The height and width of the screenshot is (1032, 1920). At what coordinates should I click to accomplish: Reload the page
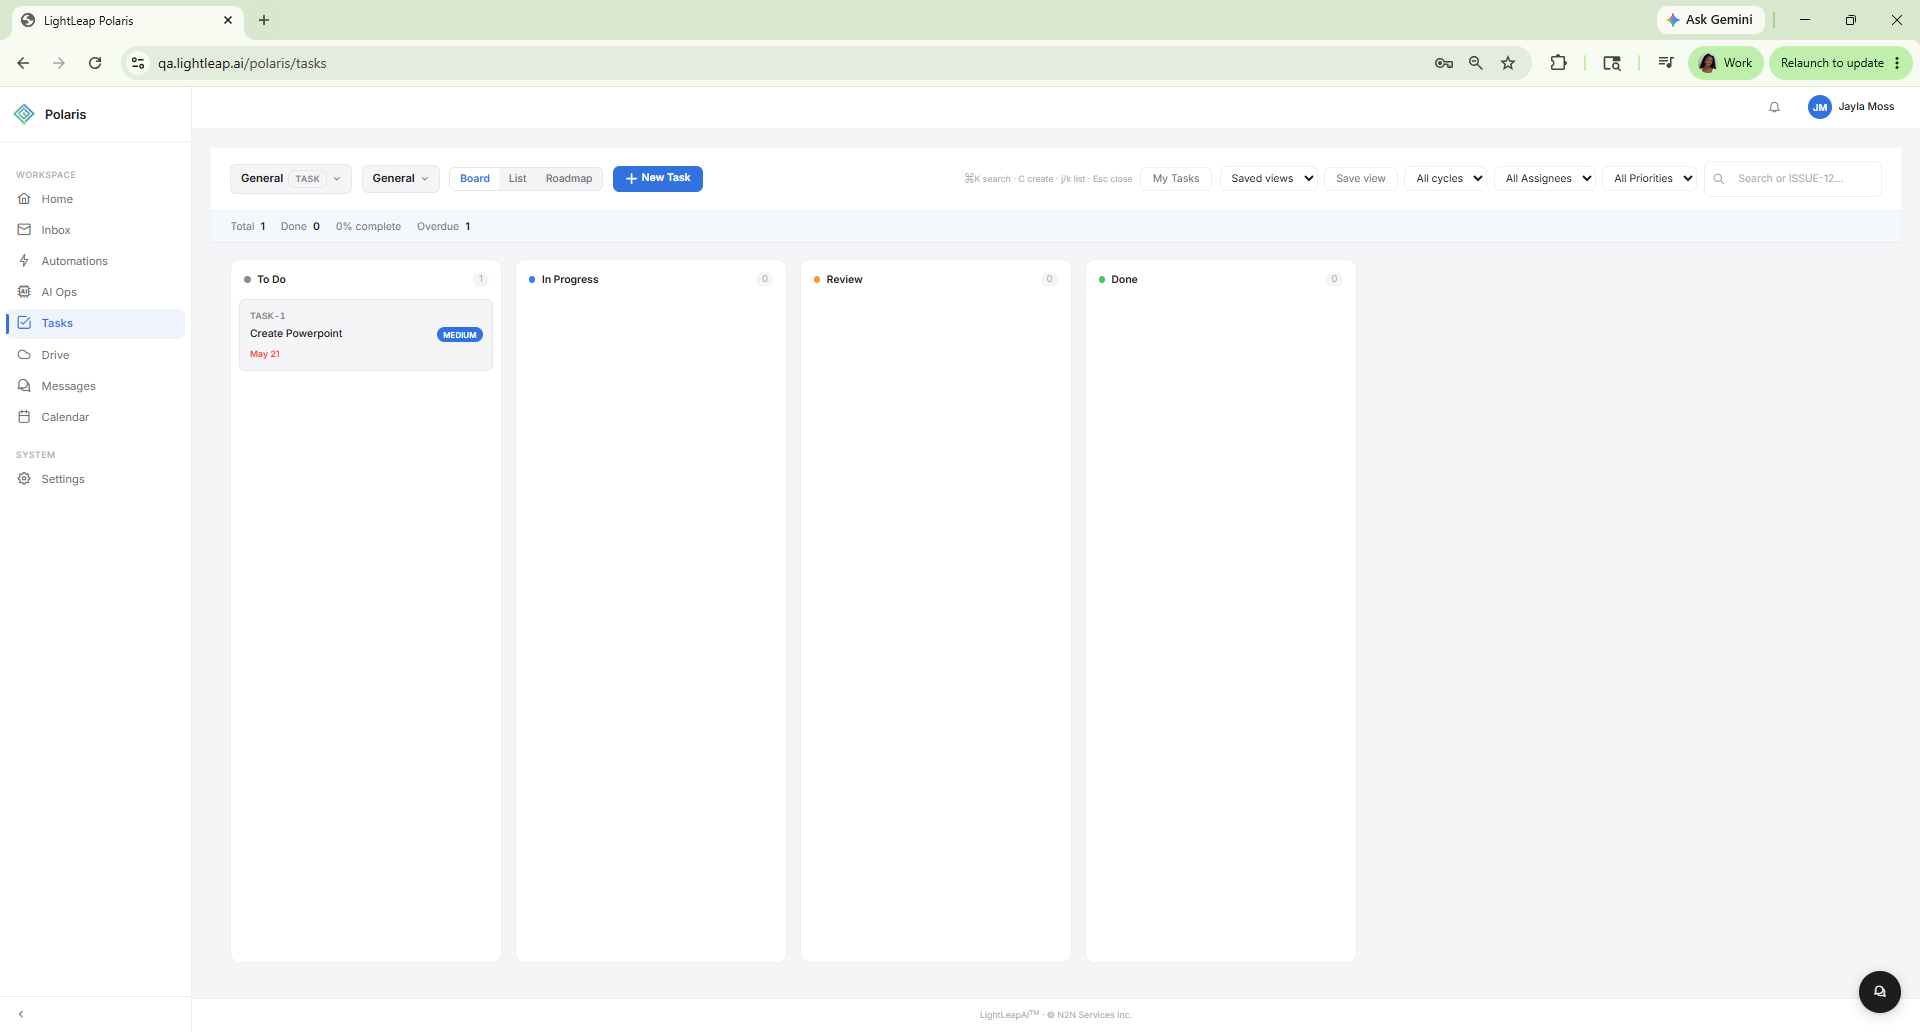[x=95, y=63]
